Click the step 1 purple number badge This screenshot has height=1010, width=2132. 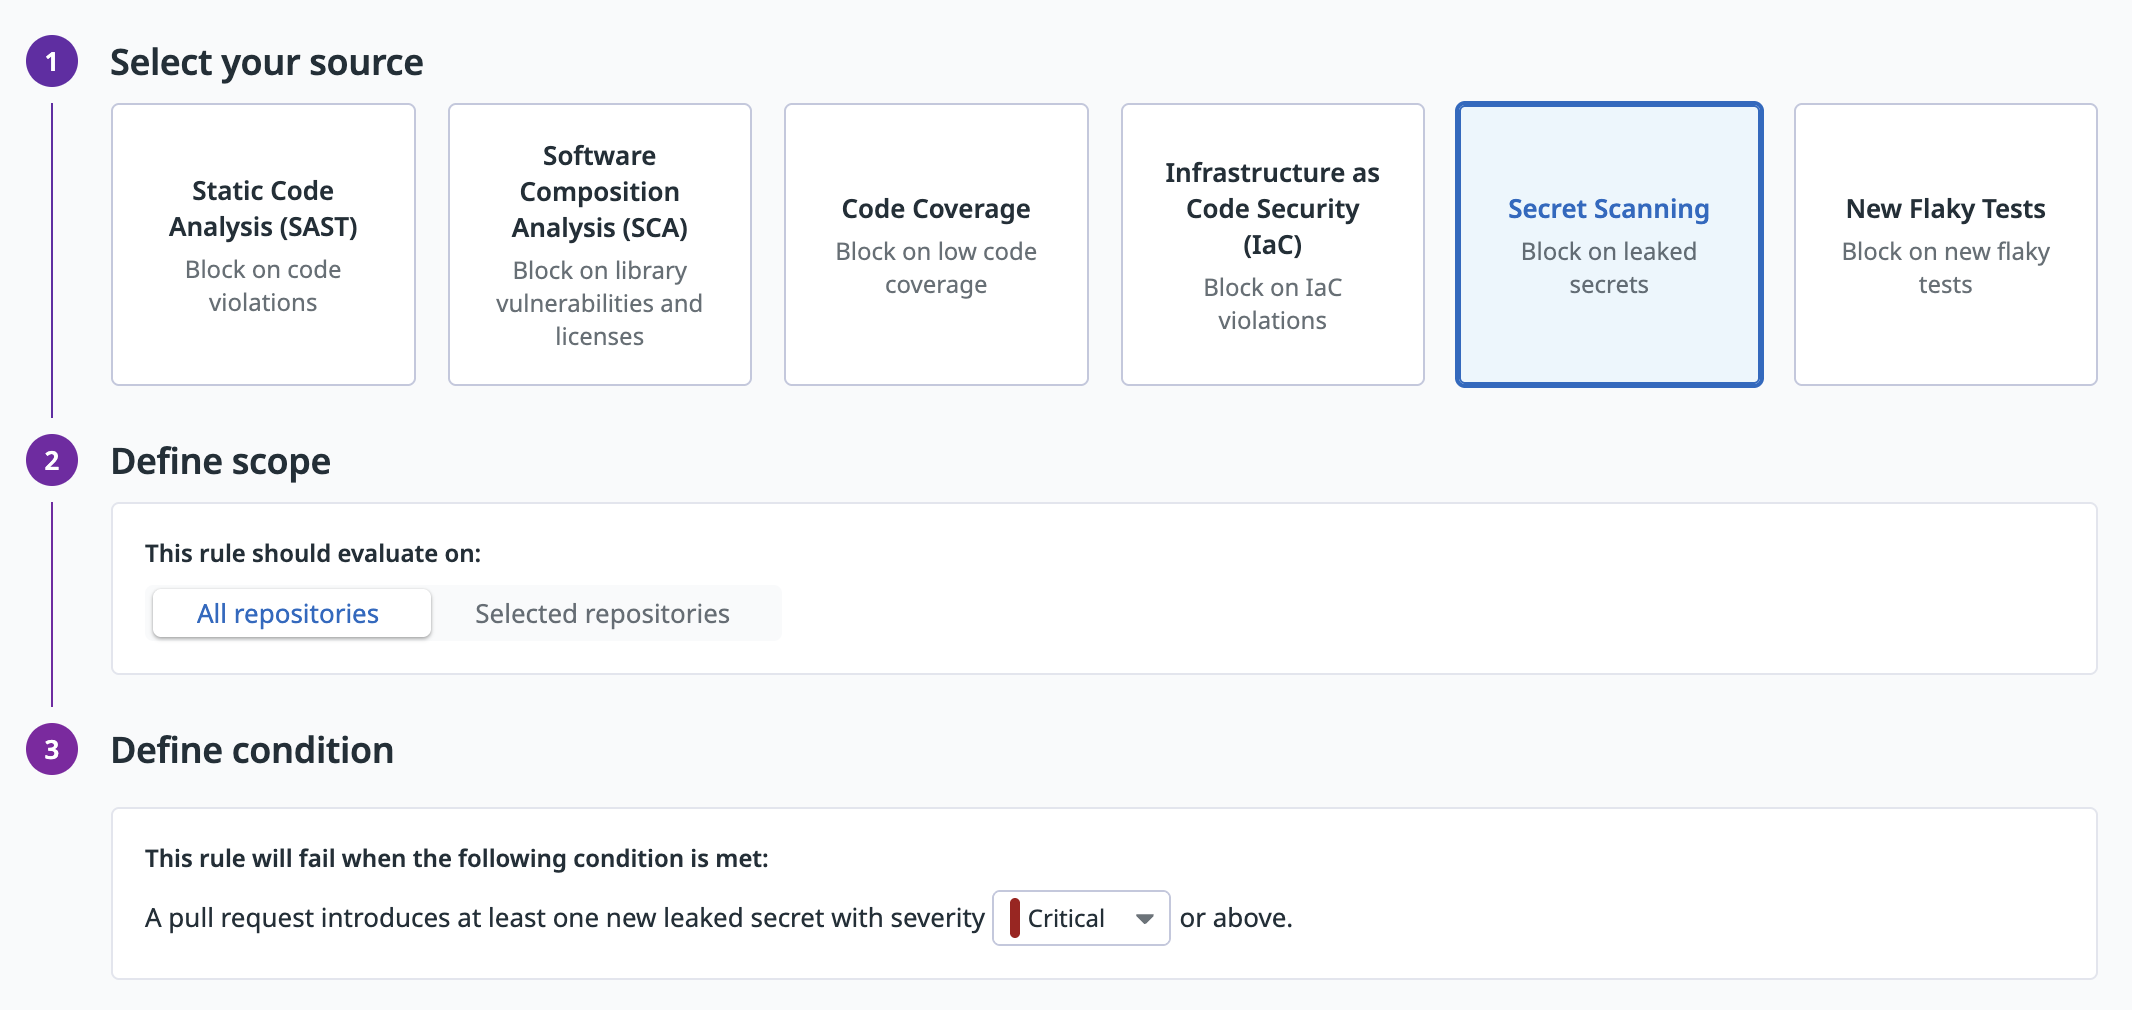point(52,62)
